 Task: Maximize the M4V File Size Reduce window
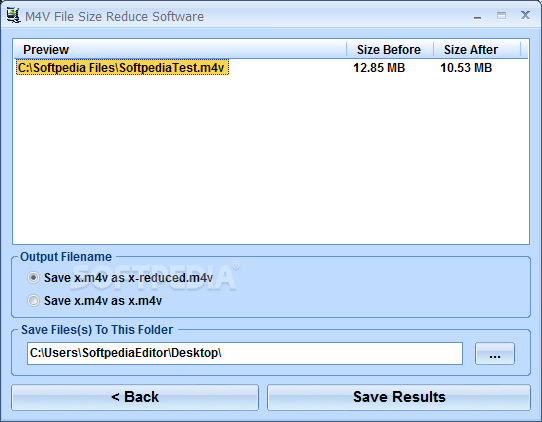(x=501, y=16)
